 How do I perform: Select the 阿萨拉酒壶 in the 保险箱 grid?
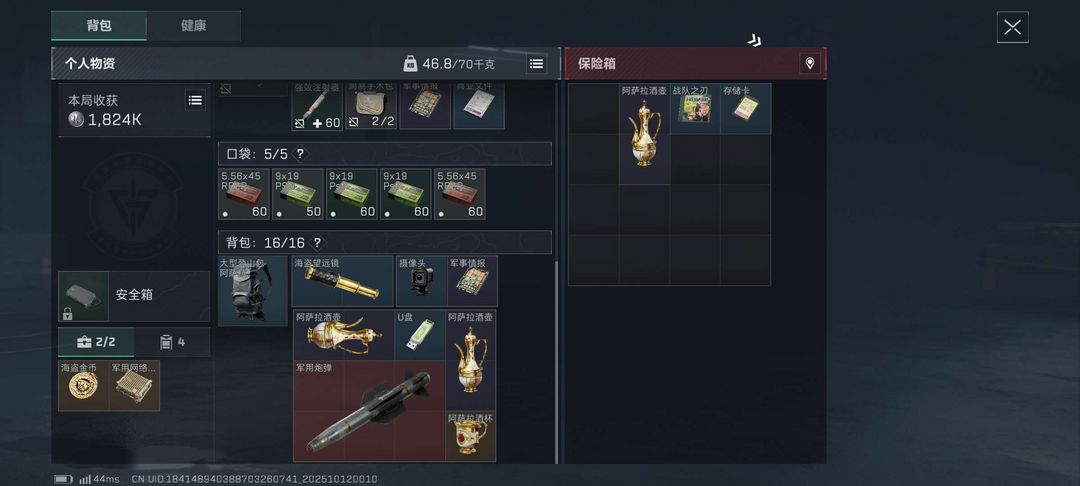click(645, 134)
